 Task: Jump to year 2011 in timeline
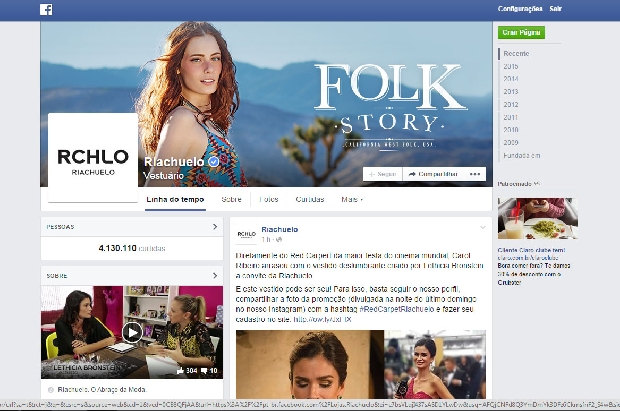pyautogui.click(x=510, y=117)
